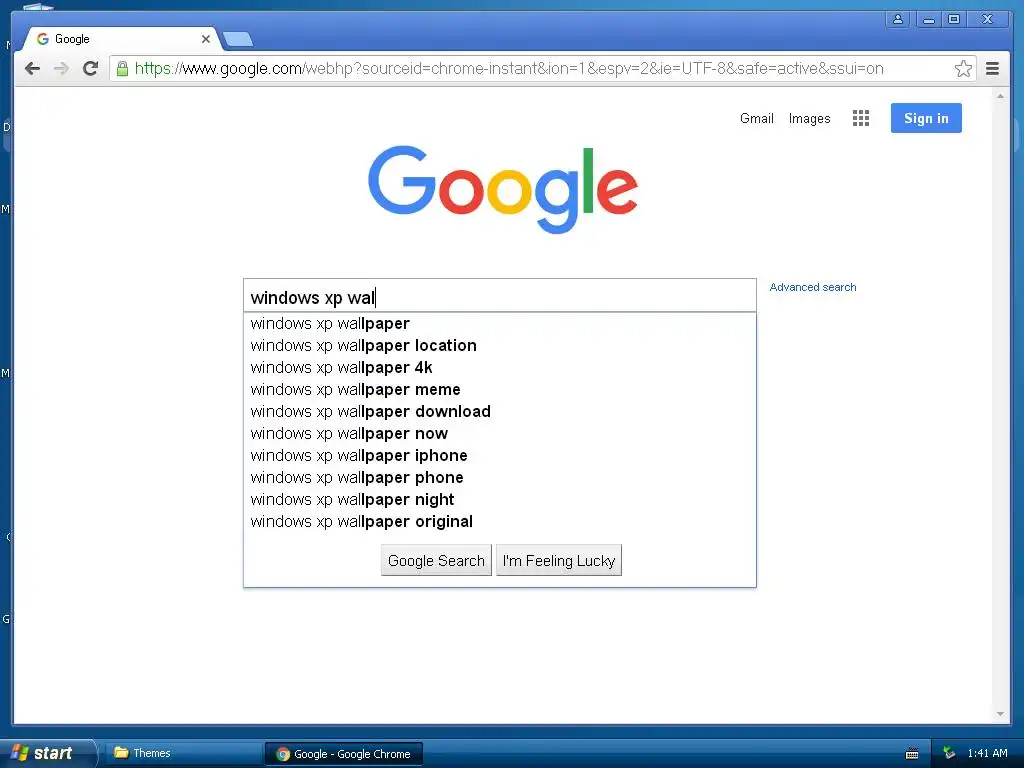
Task: Choose suggestion windows xp wallpaper original
Action: [x=500, y=522]
